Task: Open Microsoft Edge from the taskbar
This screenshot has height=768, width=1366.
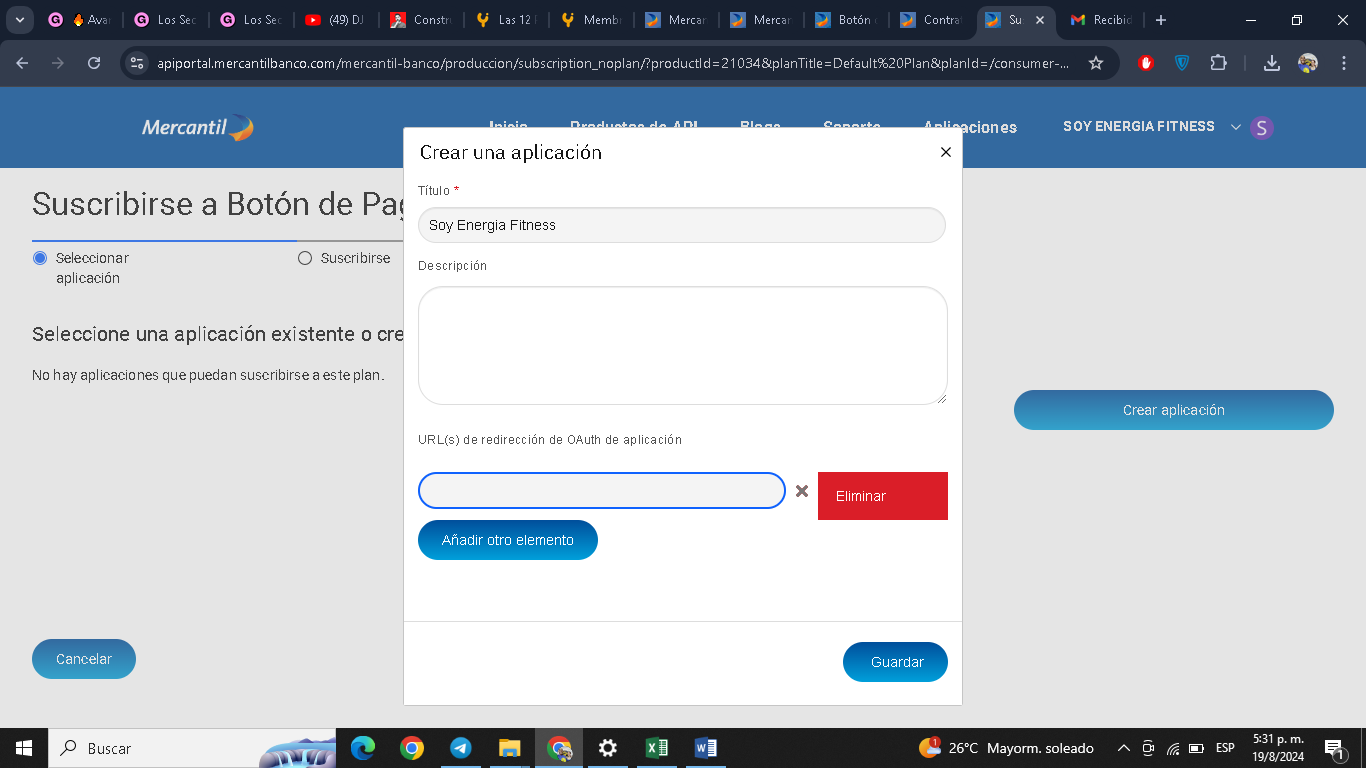Action: (362, 748)
